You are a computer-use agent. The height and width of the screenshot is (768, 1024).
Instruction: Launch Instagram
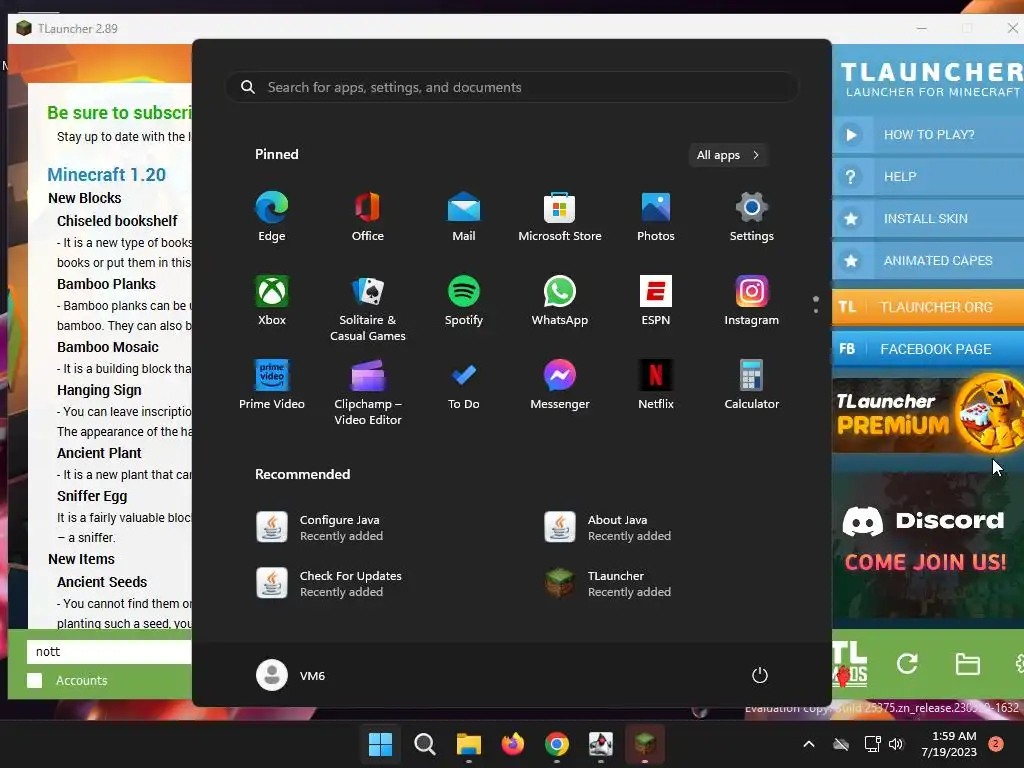(x=752, y=301)
